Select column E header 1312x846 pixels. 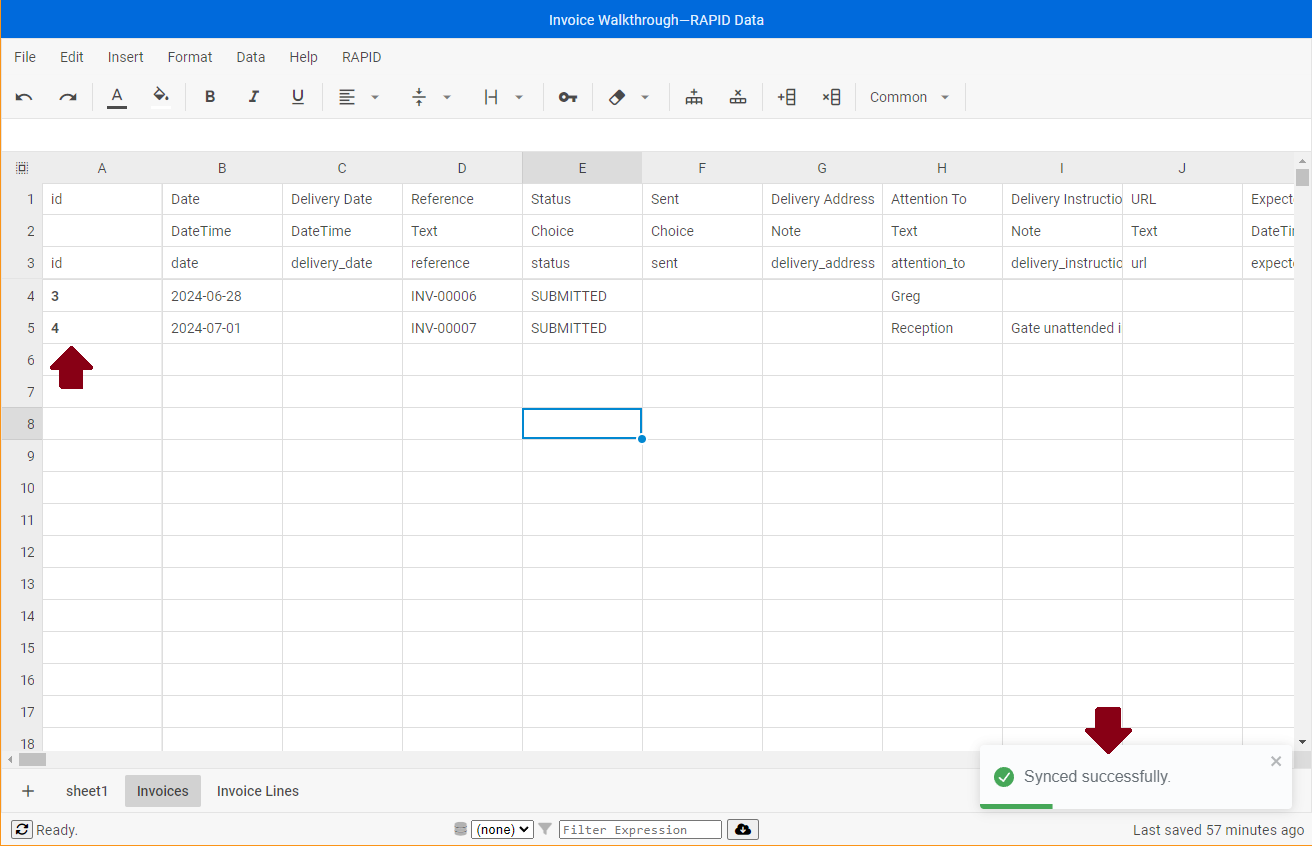582,168
